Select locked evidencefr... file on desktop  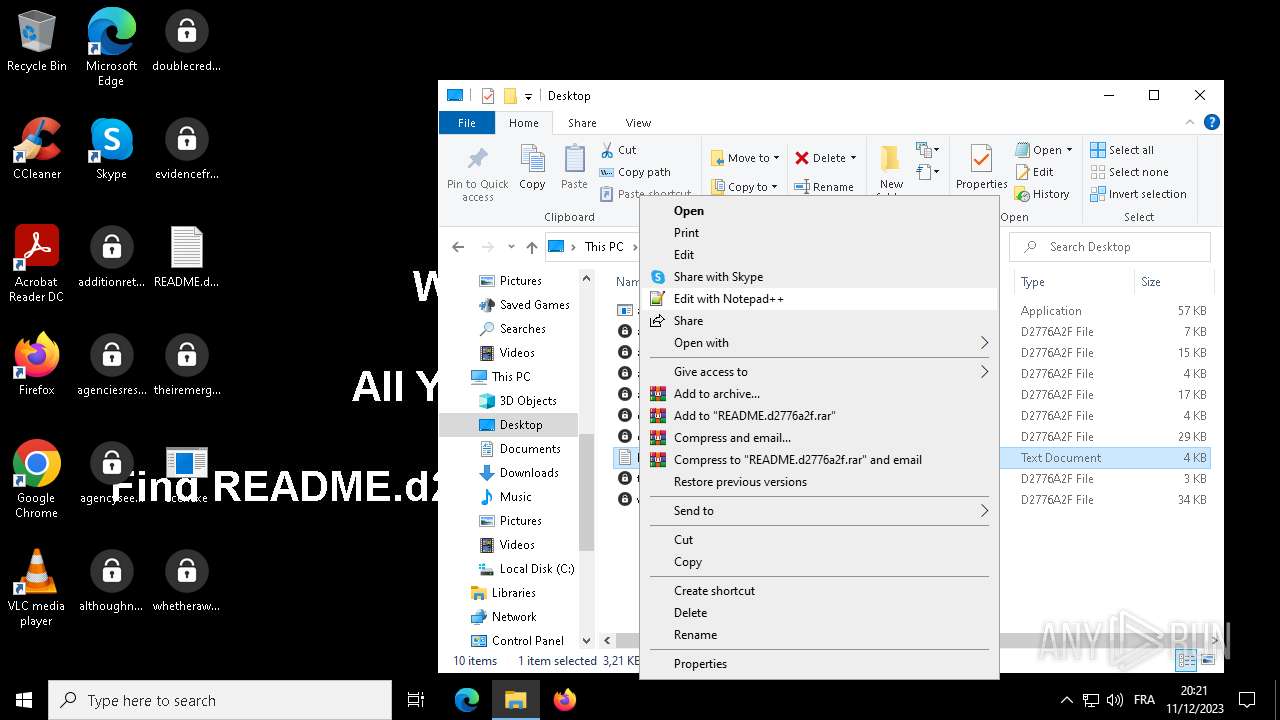186,150
